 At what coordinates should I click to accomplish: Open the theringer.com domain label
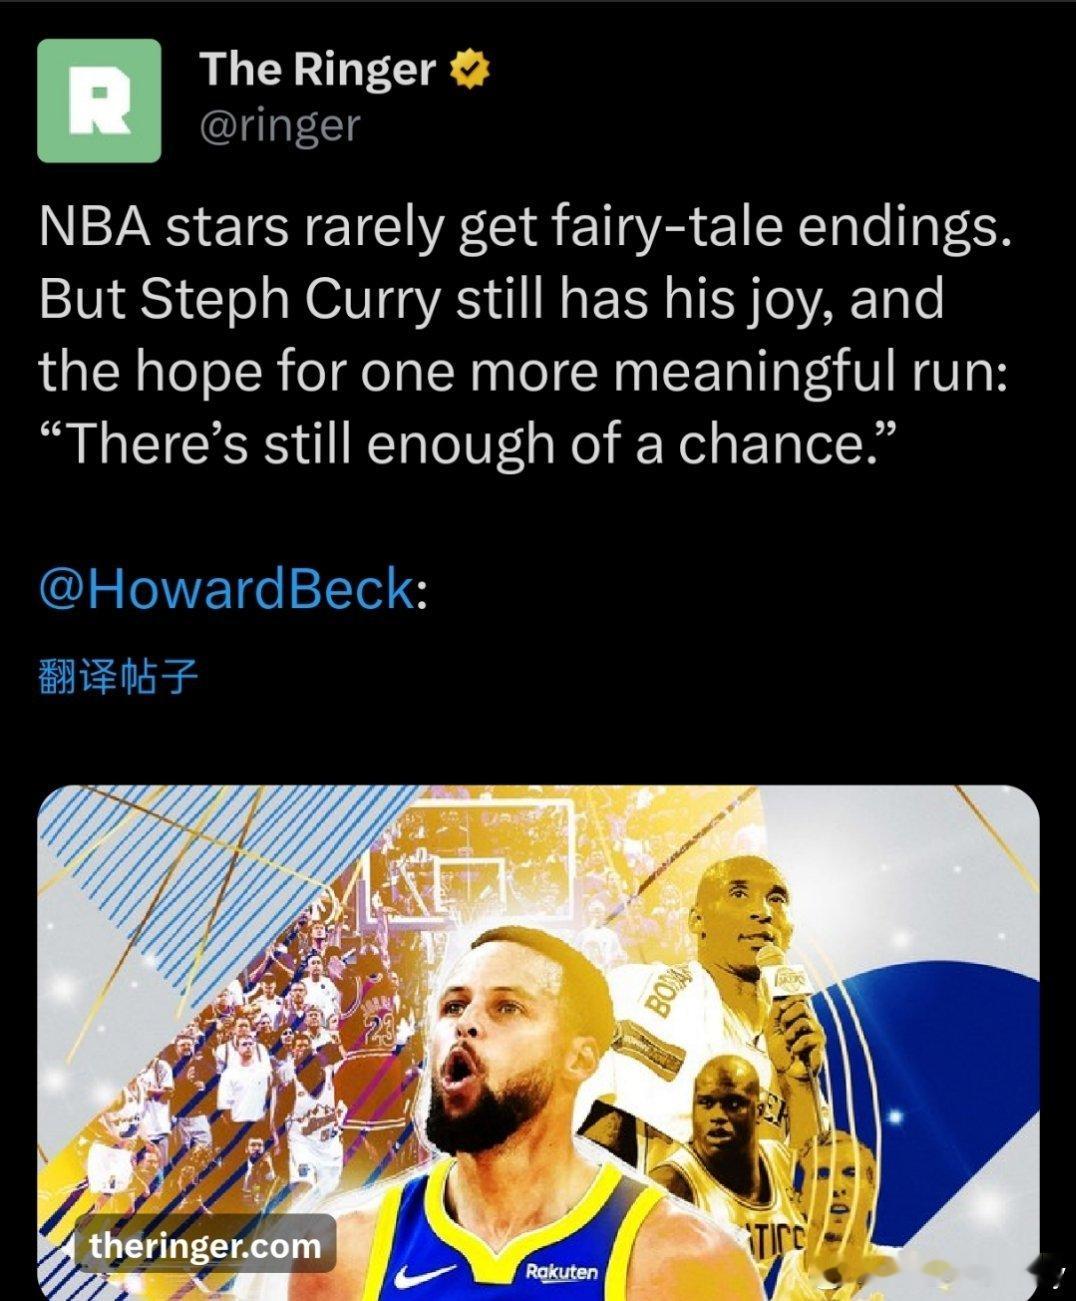[205, 1246]
